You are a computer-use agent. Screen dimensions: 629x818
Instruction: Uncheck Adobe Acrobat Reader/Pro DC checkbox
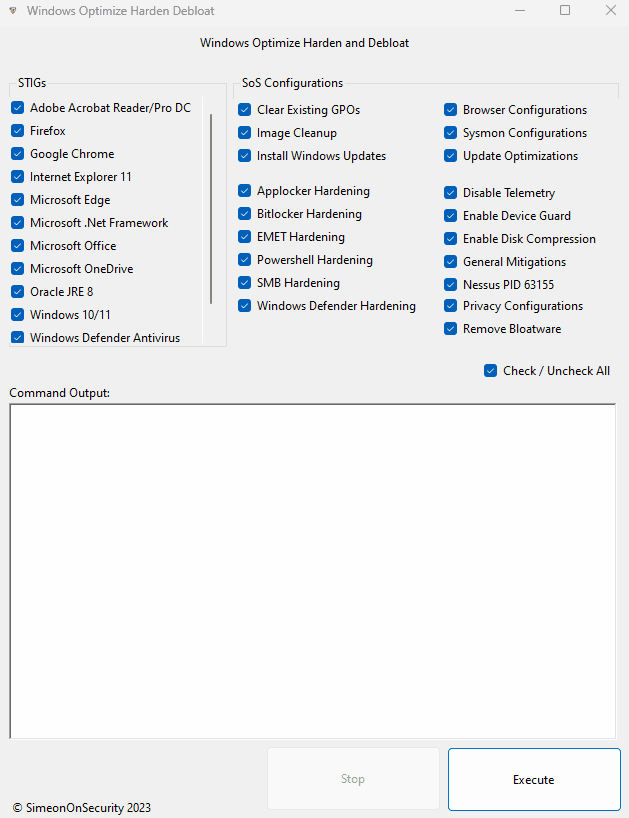click(18, 108)
